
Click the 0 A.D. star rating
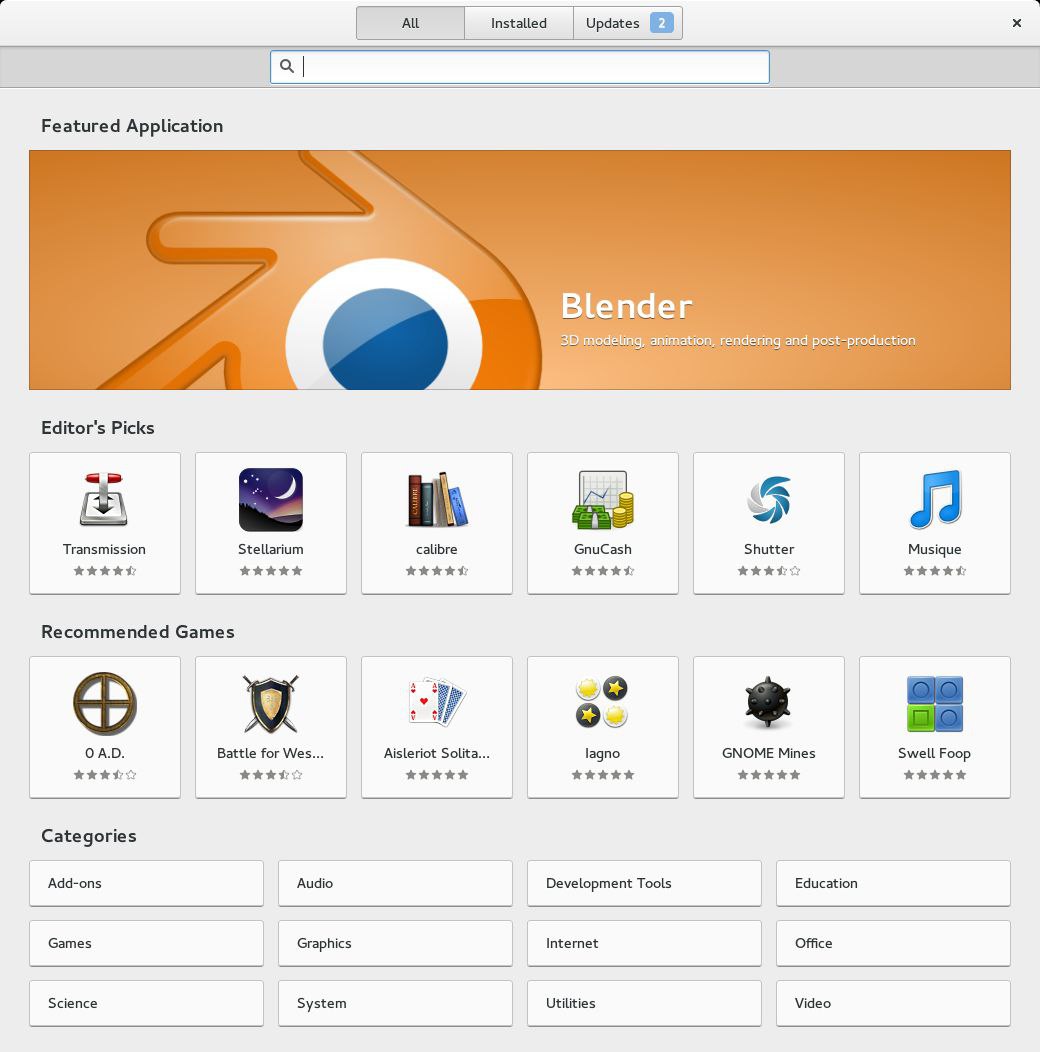[x=104, y=775]
